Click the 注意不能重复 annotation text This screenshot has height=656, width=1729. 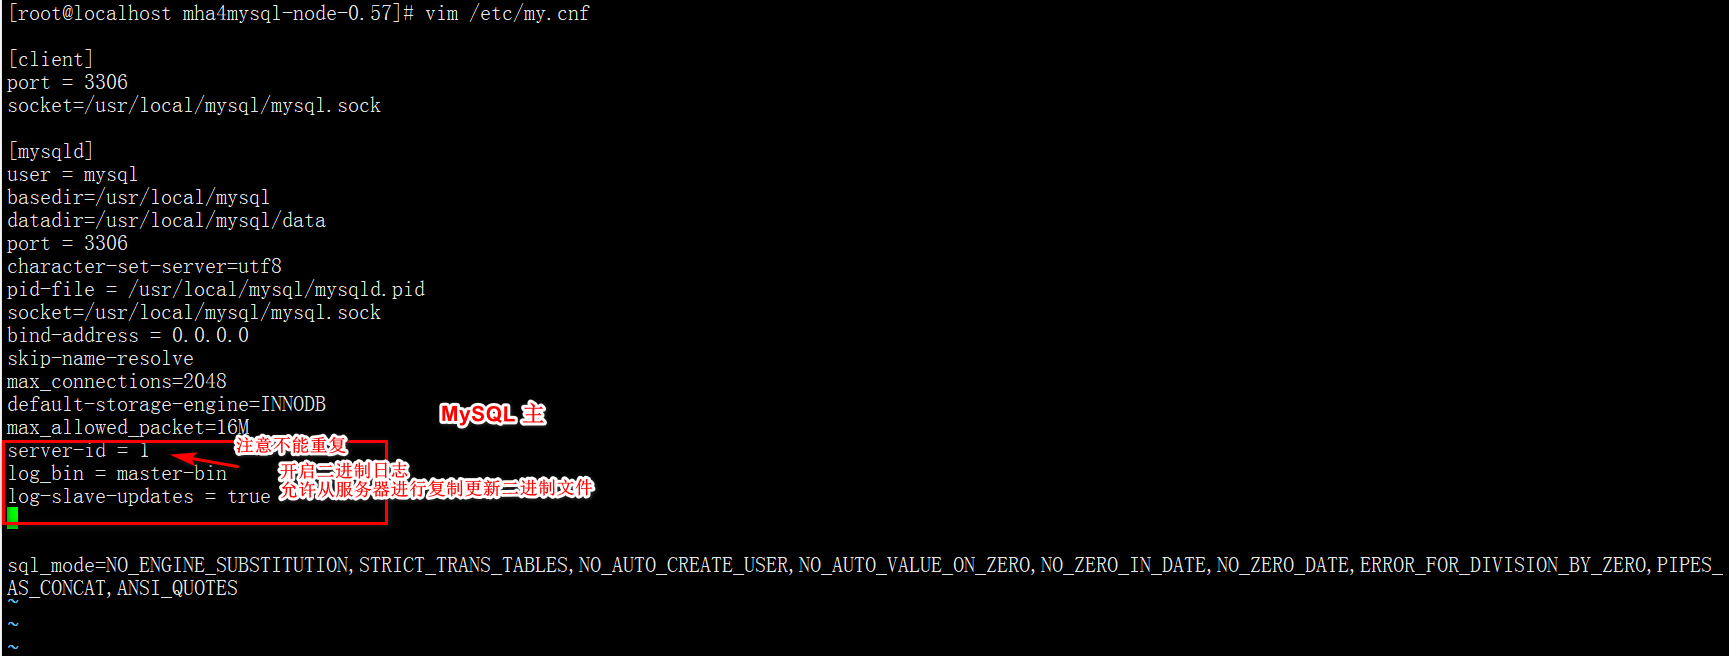(291, 445)
